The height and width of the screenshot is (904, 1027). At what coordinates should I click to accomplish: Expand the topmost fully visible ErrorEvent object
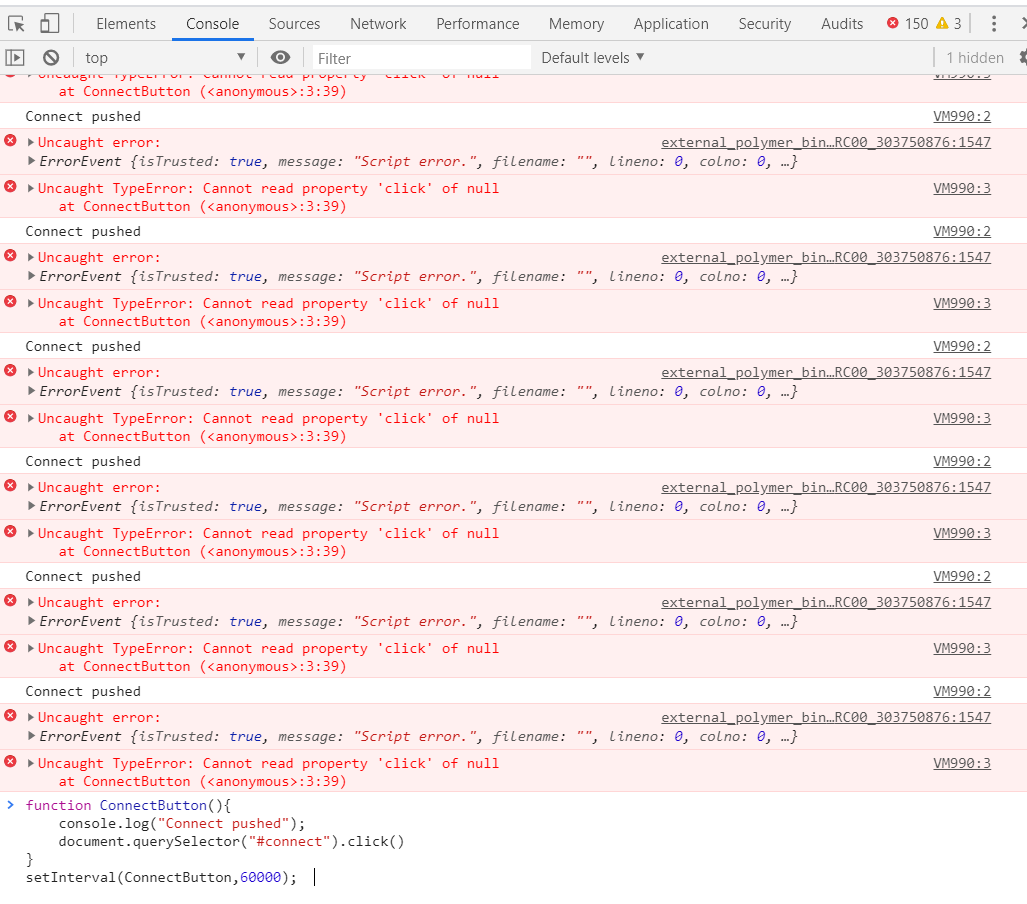tap(31, 161)
